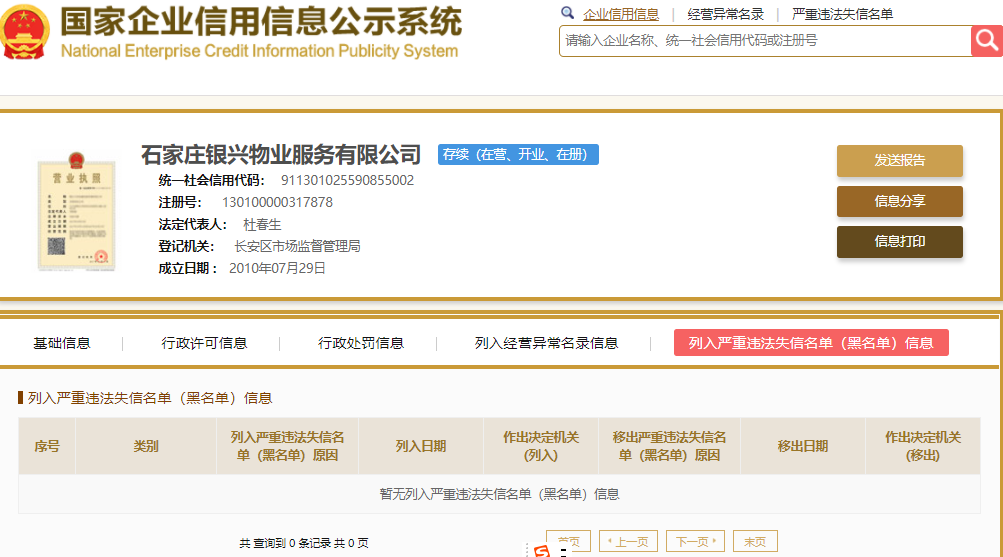Click establishment date 2010年07月29日
1003x557 pixels.
coord(277,269)
